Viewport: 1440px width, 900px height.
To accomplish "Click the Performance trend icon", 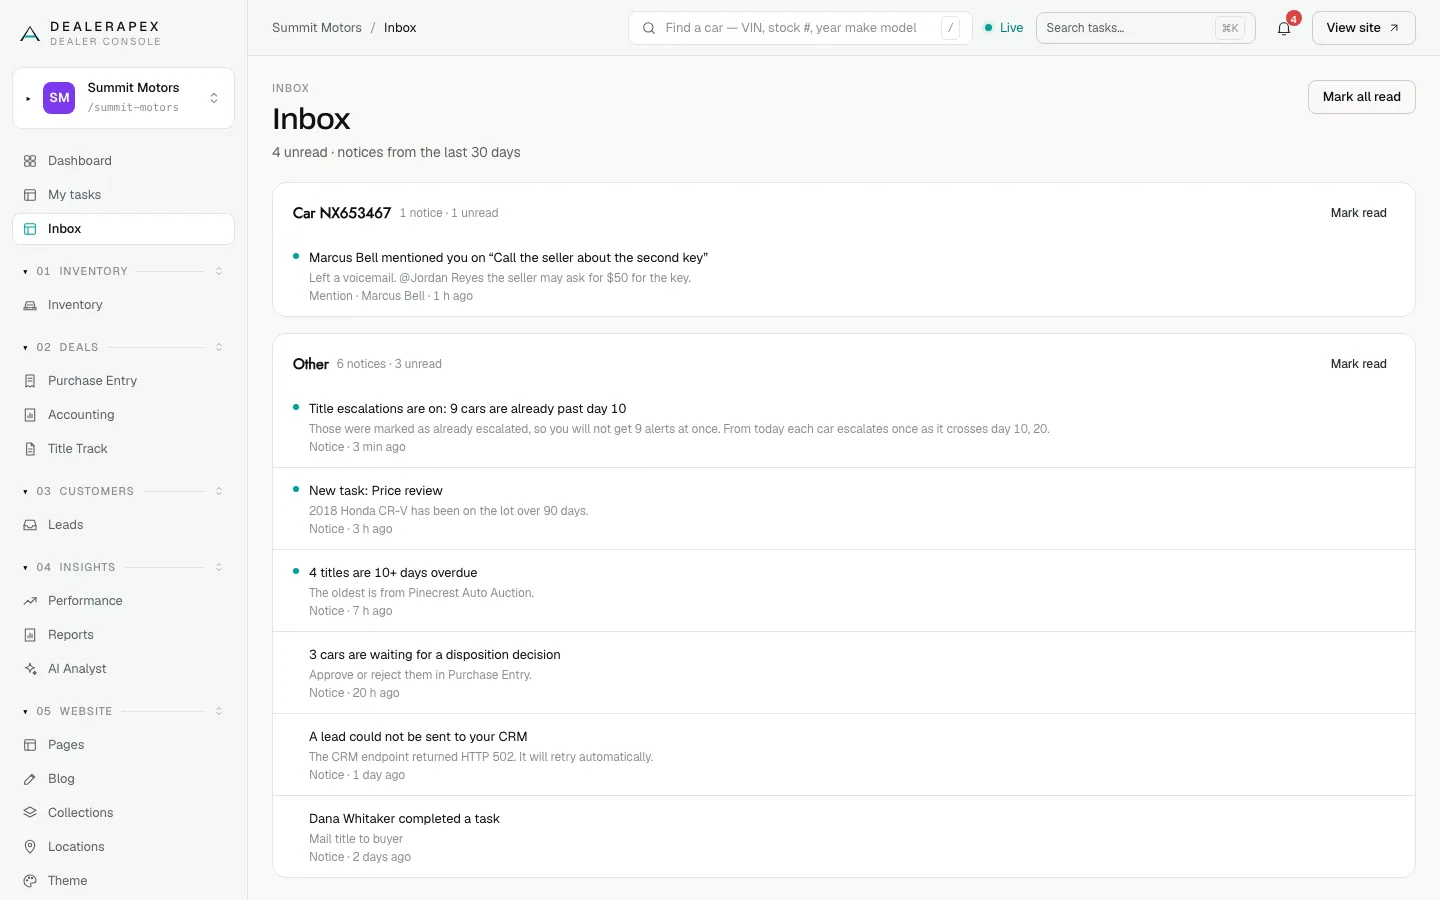I will pyautogui.click(x=30, y=601).
